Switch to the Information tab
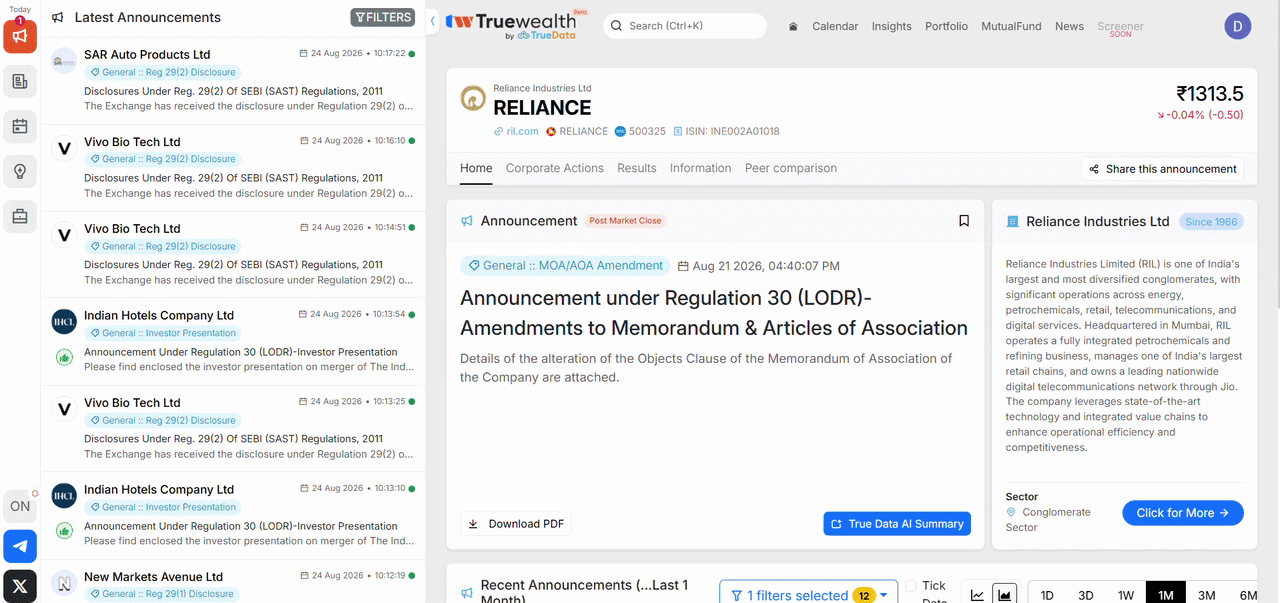 (701, 168)
